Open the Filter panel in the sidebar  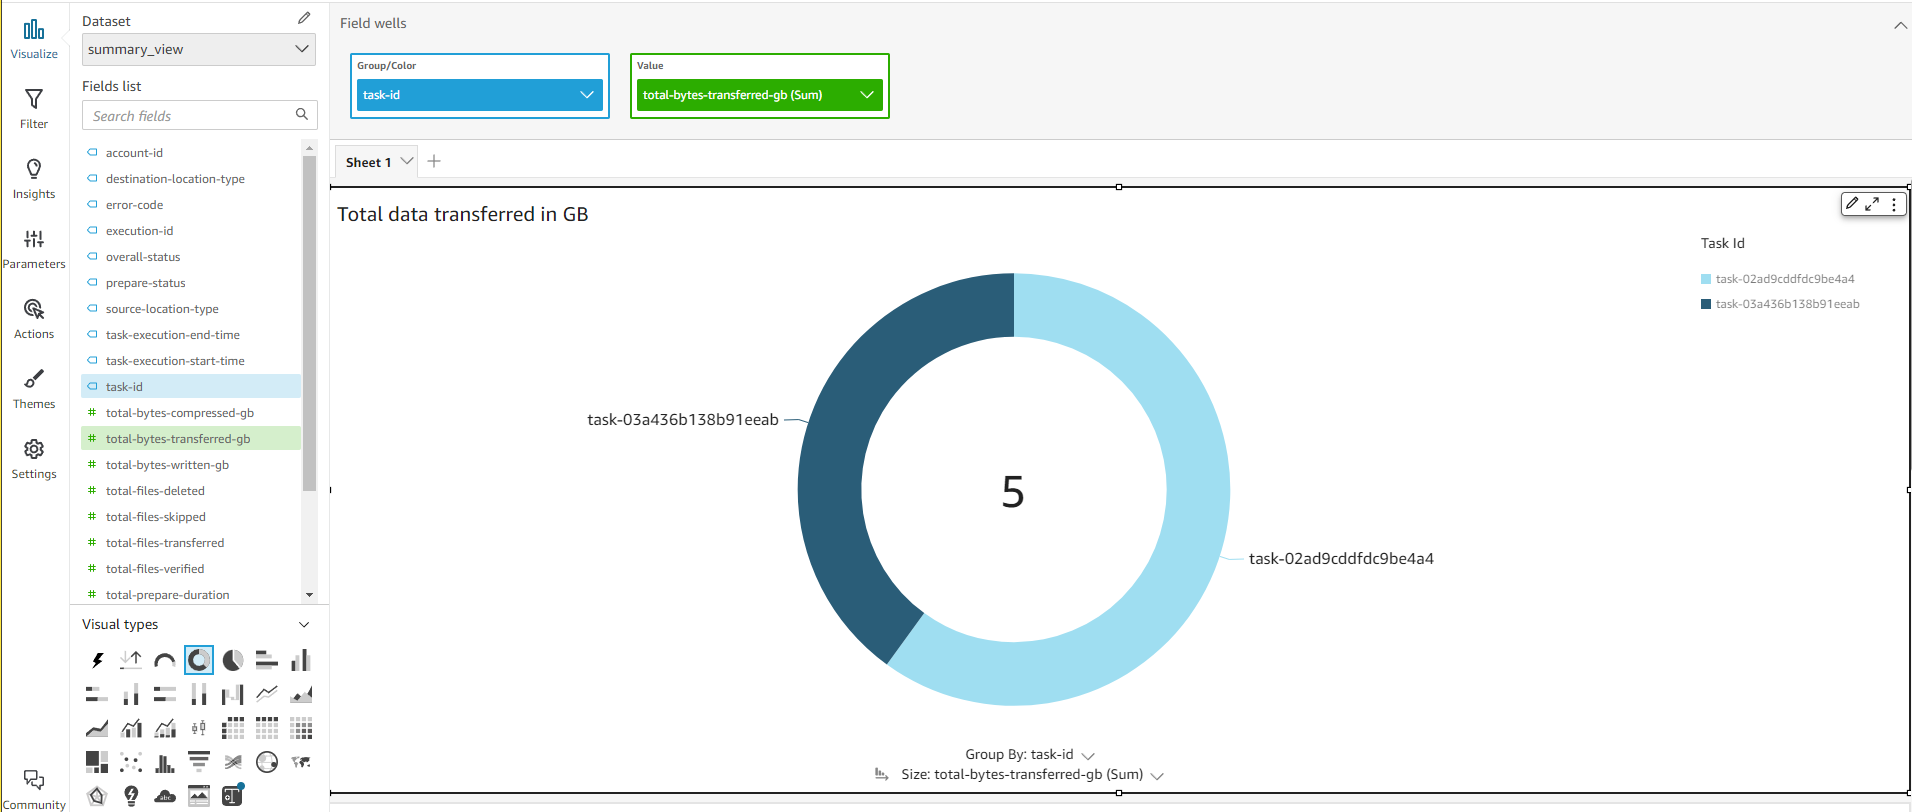coord(34,109)
